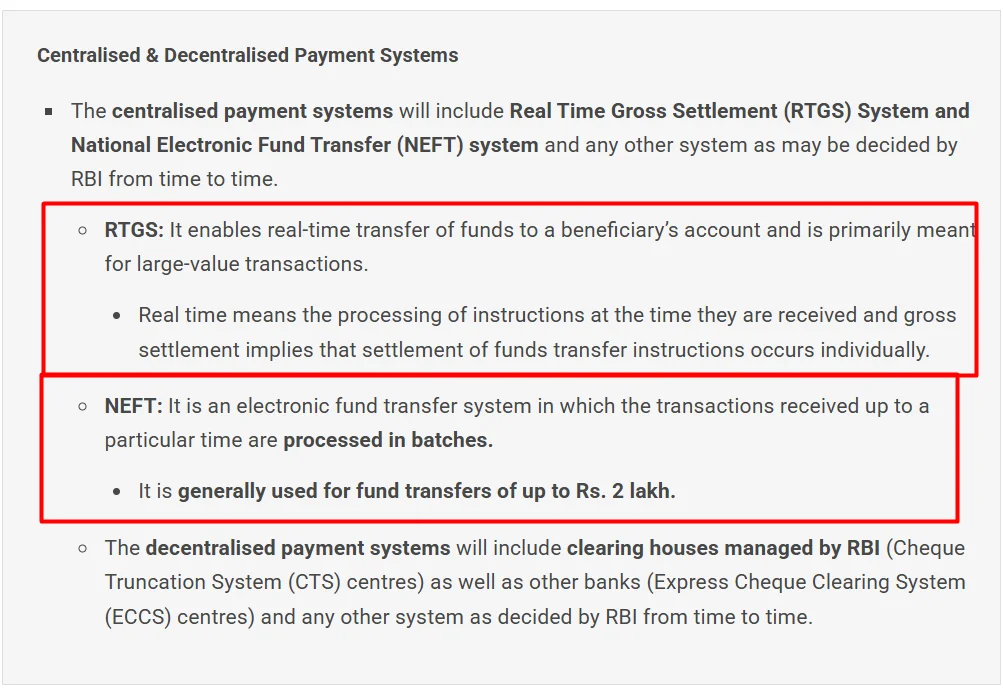Click the bold text processed in batches
Screen dimensions: 1003x692
tap(388, 440)
